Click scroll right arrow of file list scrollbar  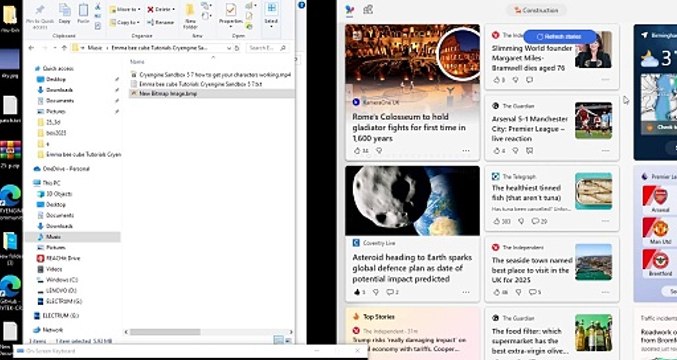tap(291, 332)
